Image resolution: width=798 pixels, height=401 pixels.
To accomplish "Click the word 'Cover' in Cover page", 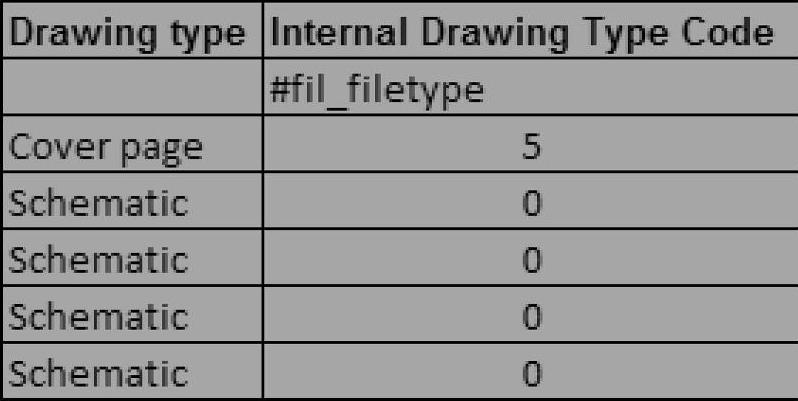I will point(50,148).
